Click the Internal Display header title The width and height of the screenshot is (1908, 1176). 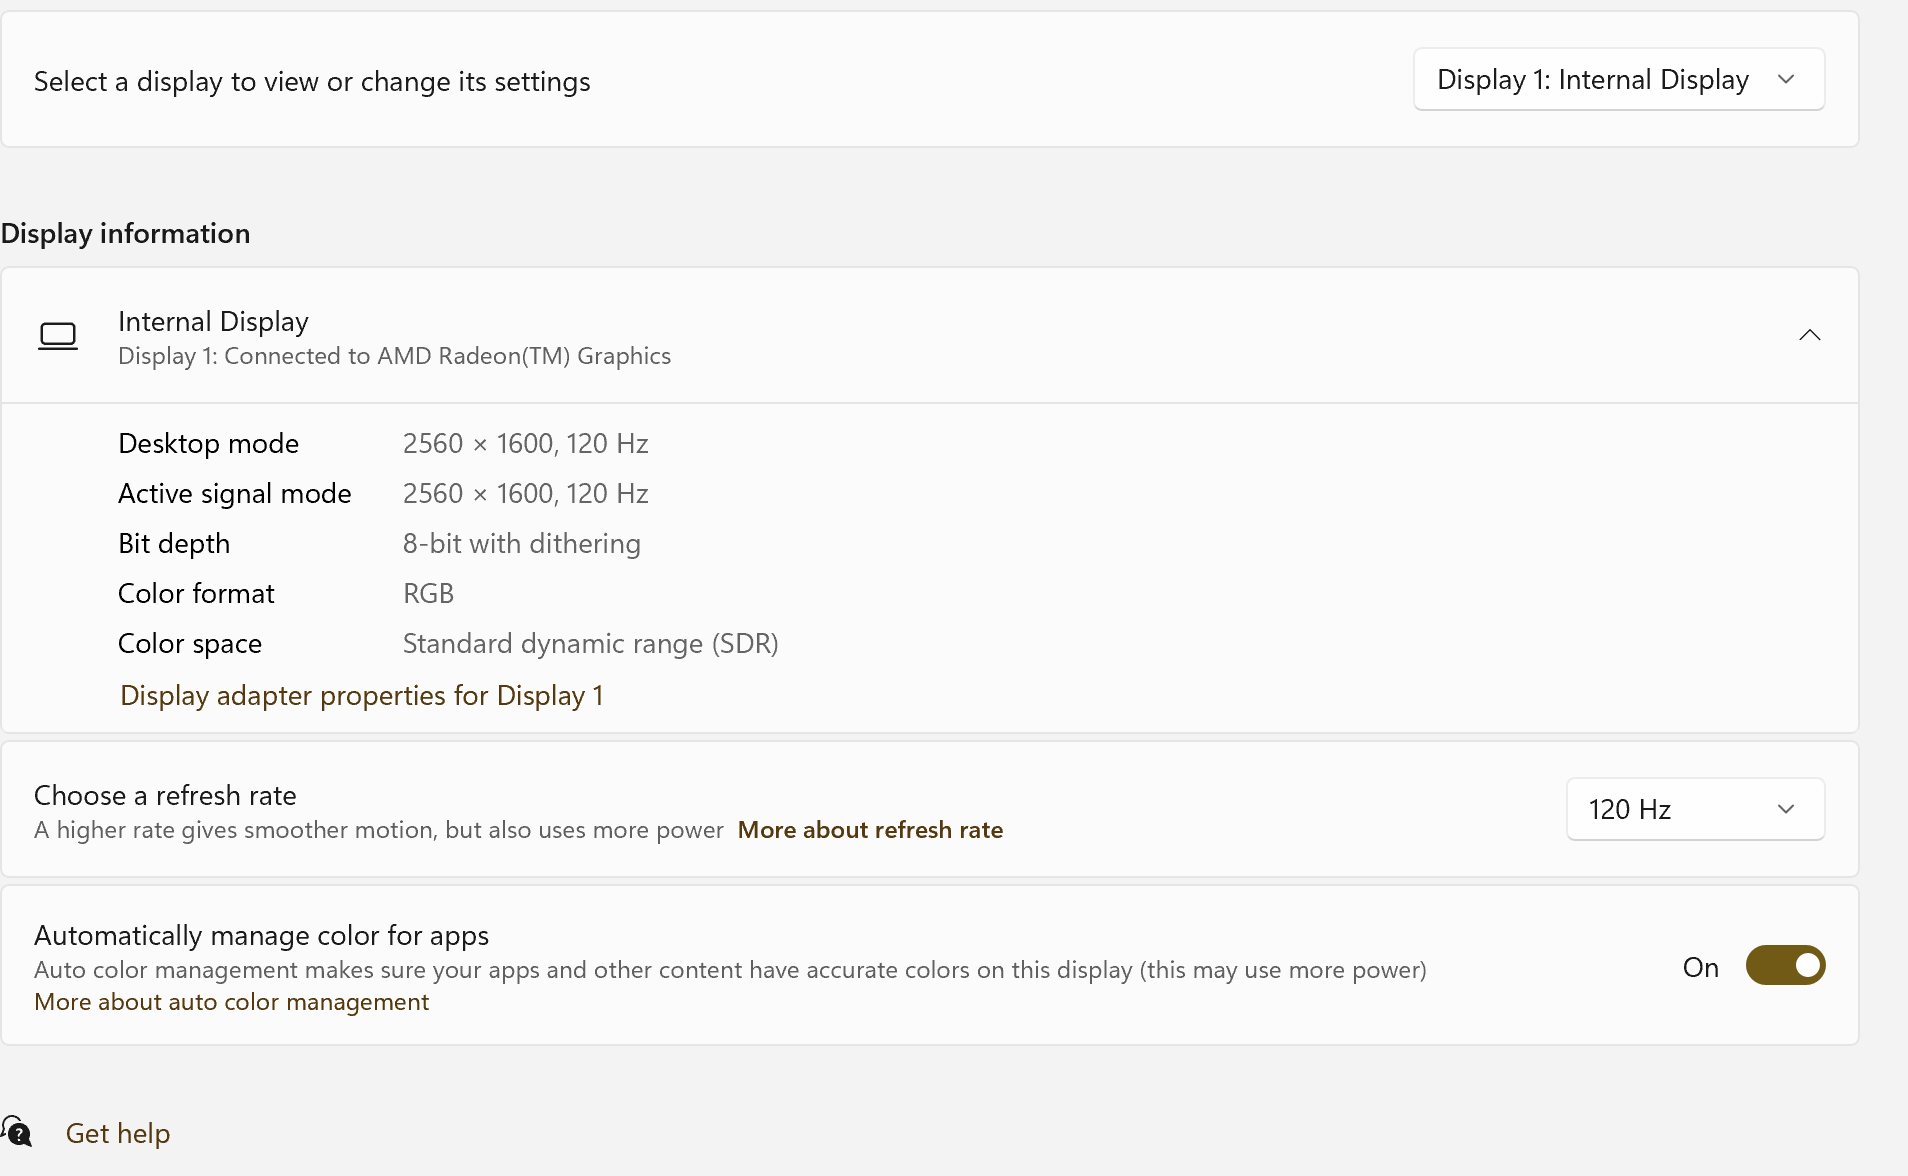213,321
